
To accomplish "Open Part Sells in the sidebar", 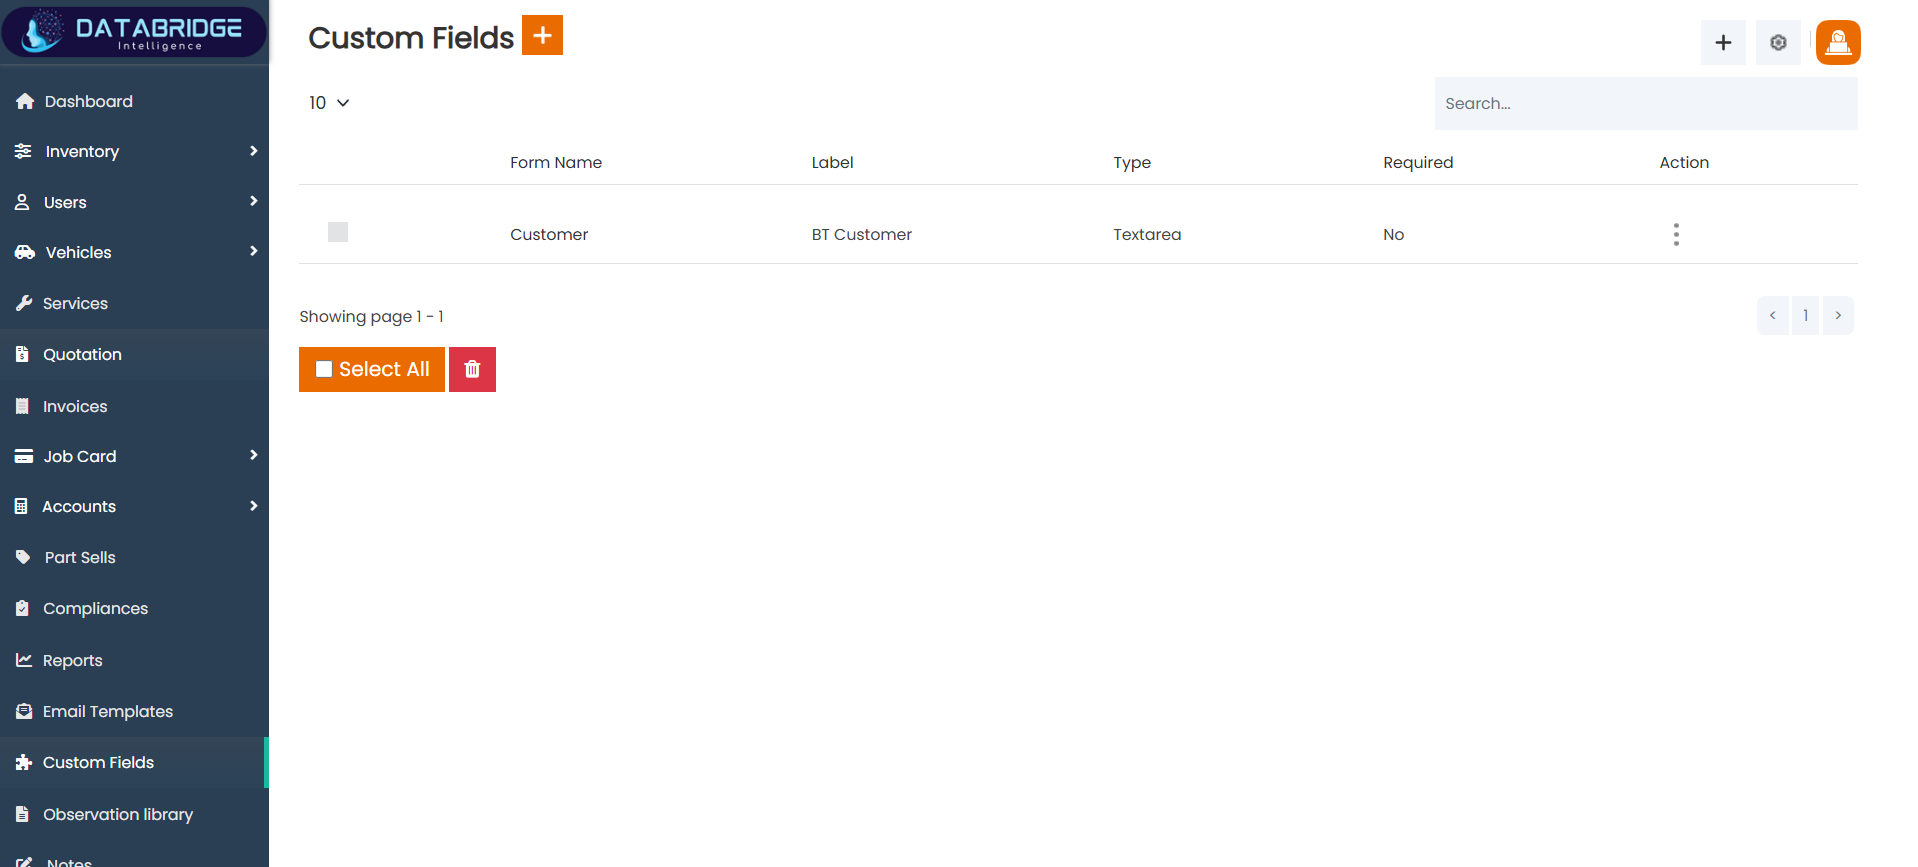I will coord(134,557).
